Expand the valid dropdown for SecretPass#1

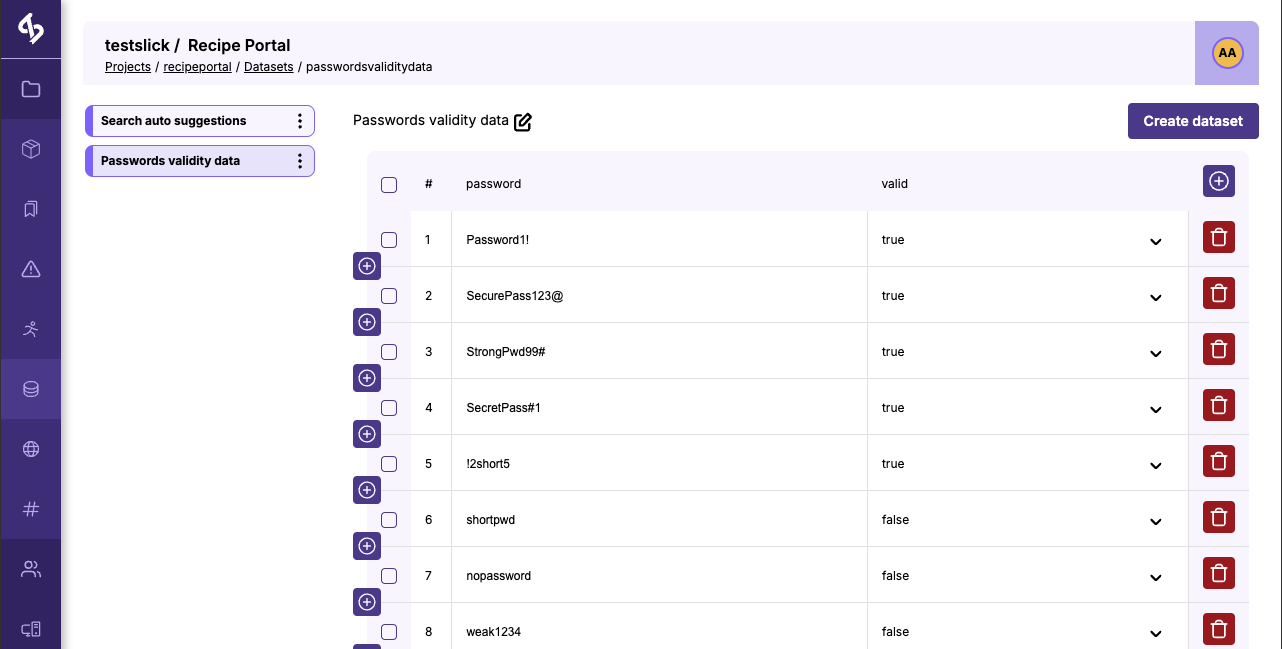pyautogui.click(x=1155, y=409)
